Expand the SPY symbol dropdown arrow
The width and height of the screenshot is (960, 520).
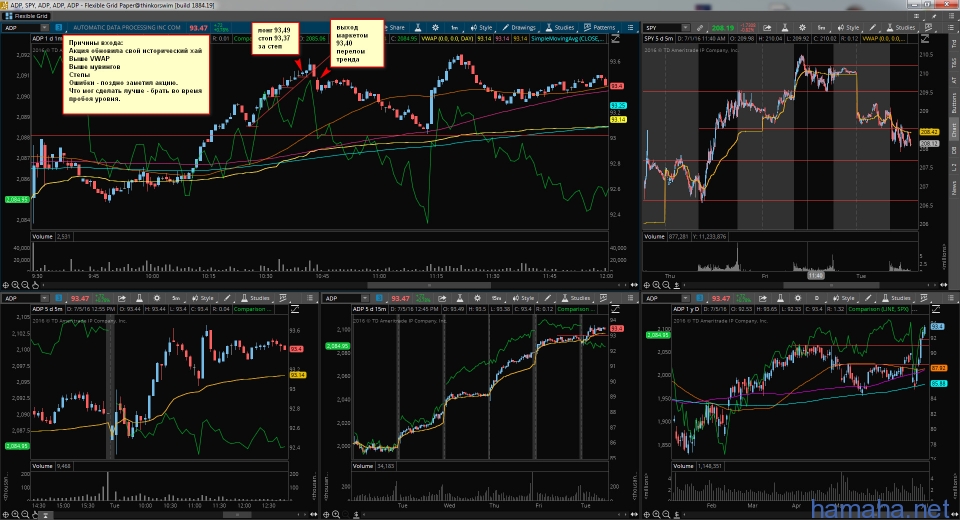686,28
